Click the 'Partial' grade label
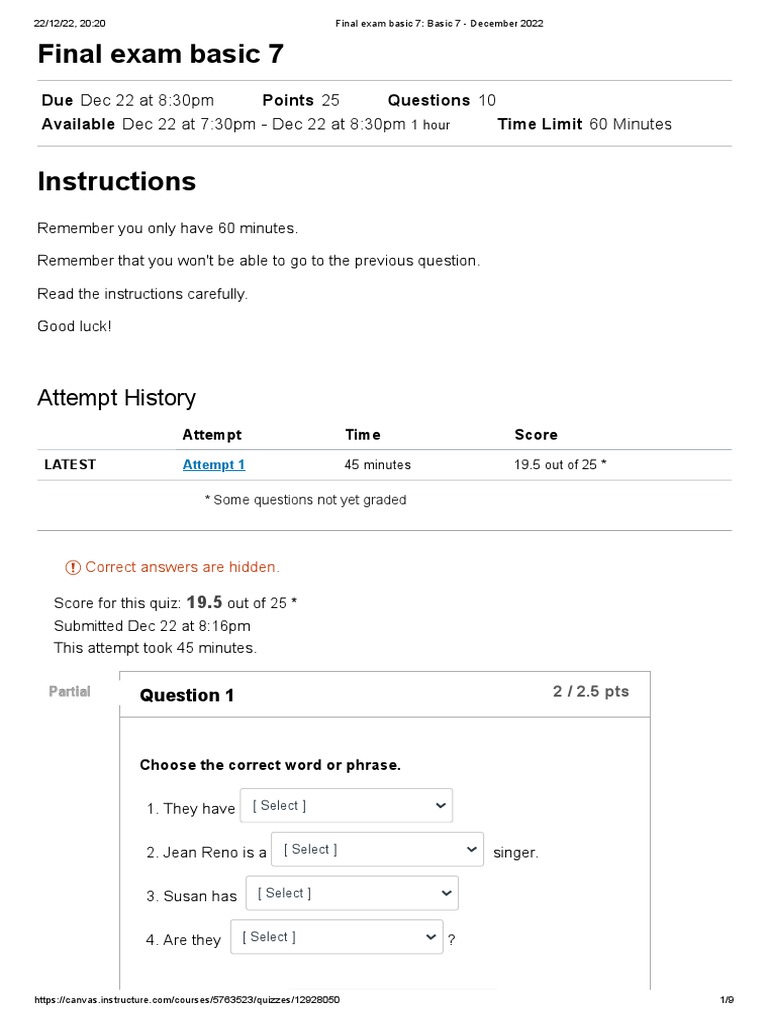This screenshot has height=1024, width=768. (x=69, y=692)
